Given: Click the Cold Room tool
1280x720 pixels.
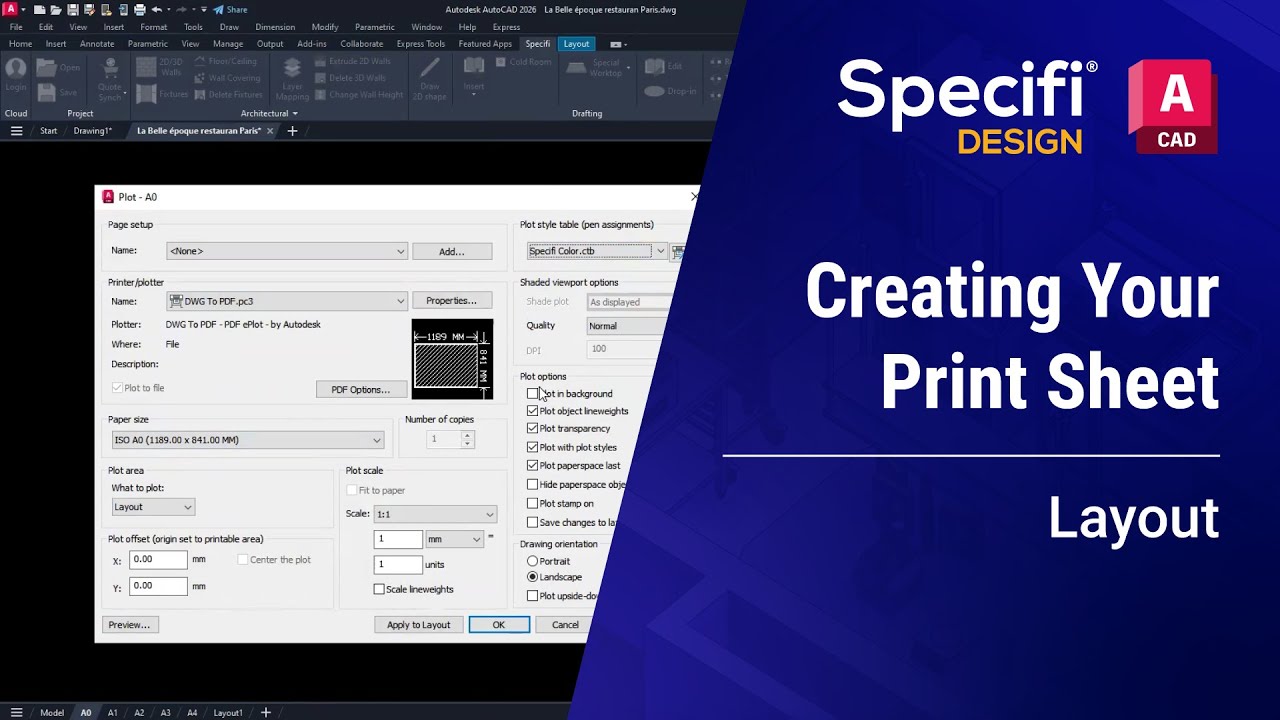Looking at the screenshot, I should click(522, 62).
